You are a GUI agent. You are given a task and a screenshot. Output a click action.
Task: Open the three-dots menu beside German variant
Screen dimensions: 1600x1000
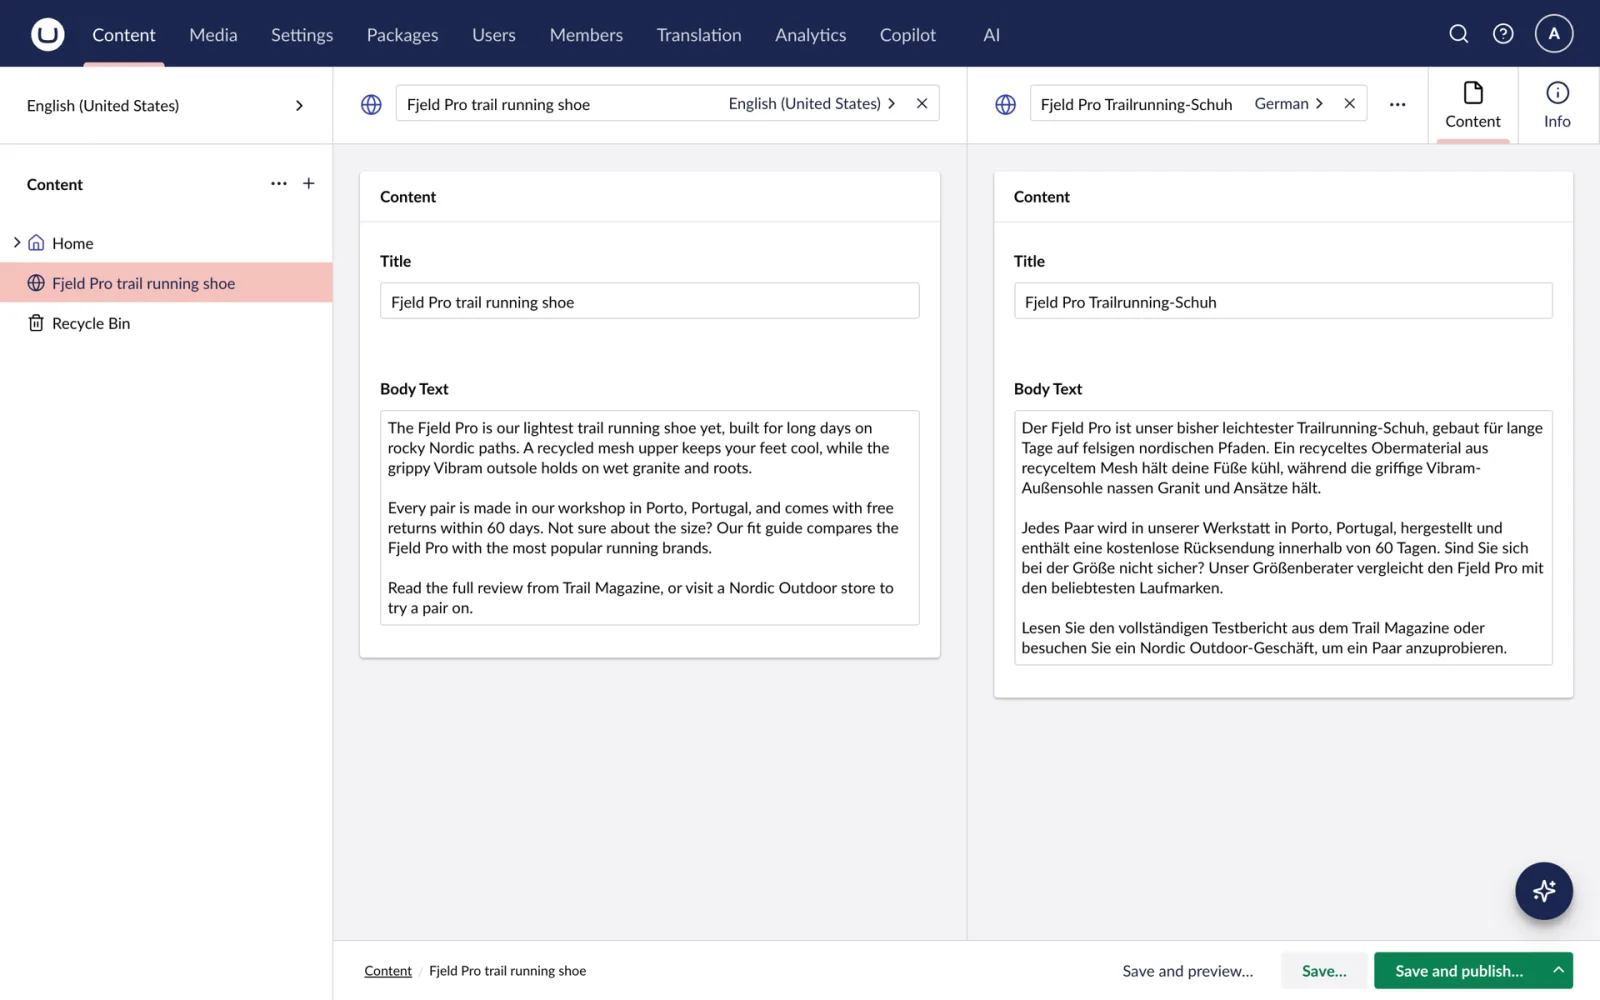pos(1397,104)
